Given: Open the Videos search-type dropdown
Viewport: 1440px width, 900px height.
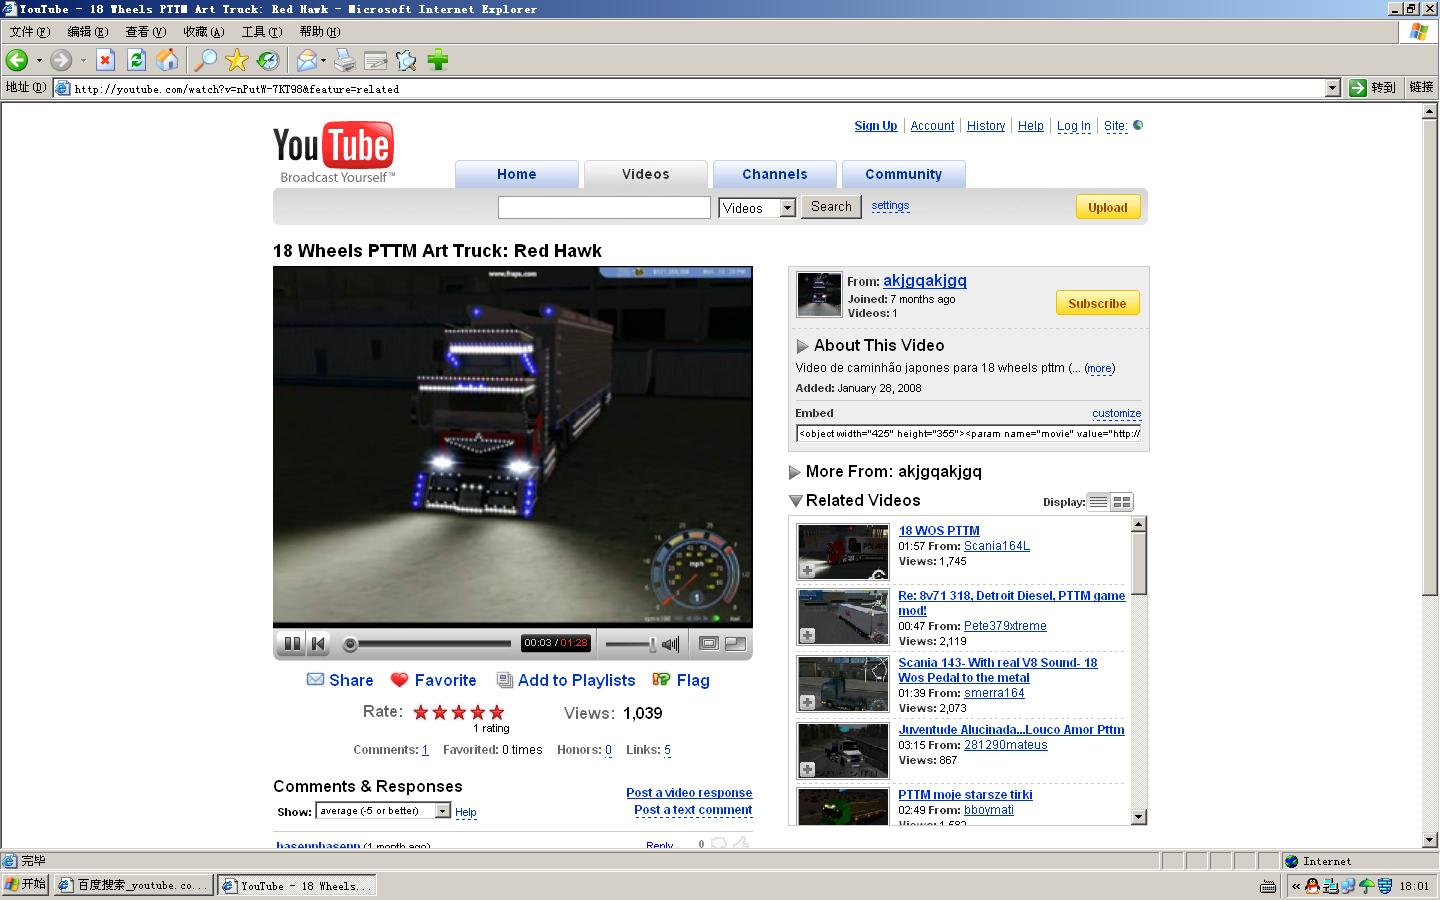Looking at the screenshot, I should point(787,208).
